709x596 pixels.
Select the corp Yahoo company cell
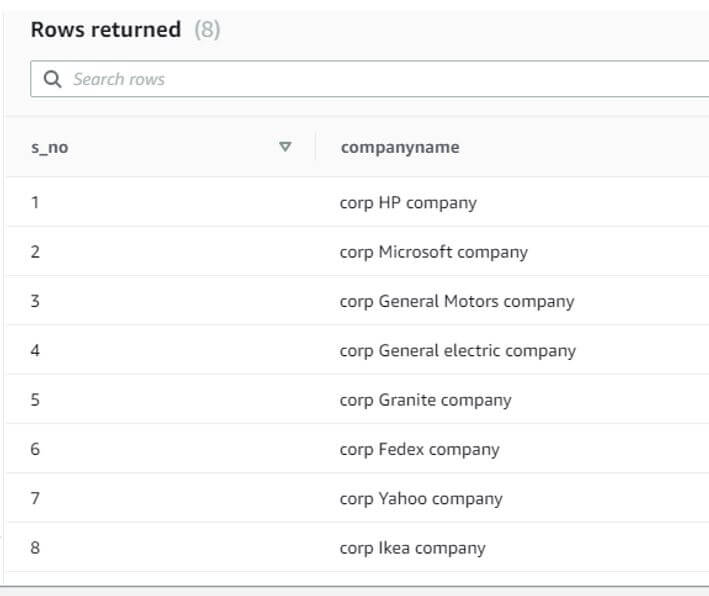tap(421, 499)
